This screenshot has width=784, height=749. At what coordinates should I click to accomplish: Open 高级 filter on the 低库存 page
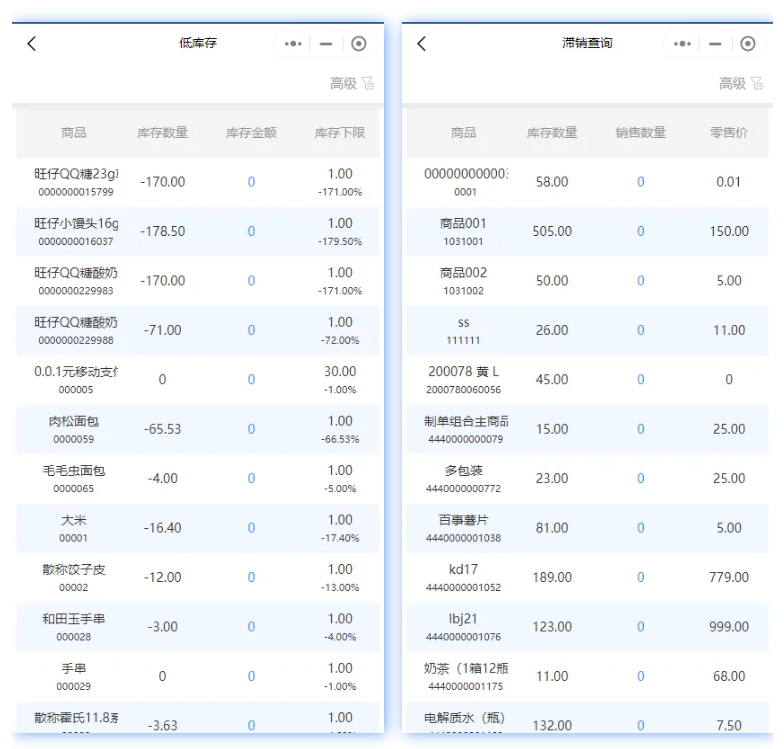pyautogui.click(x=352, y=84)
